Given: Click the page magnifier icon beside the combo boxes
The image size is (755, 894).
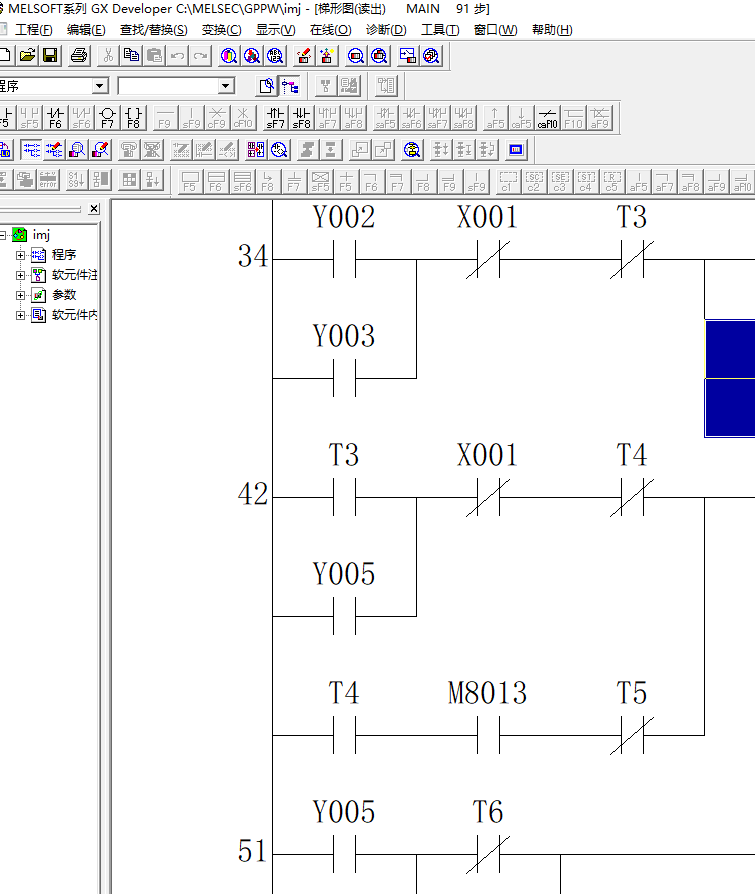Looking at the screenshot, I should (x=266, y=86).
